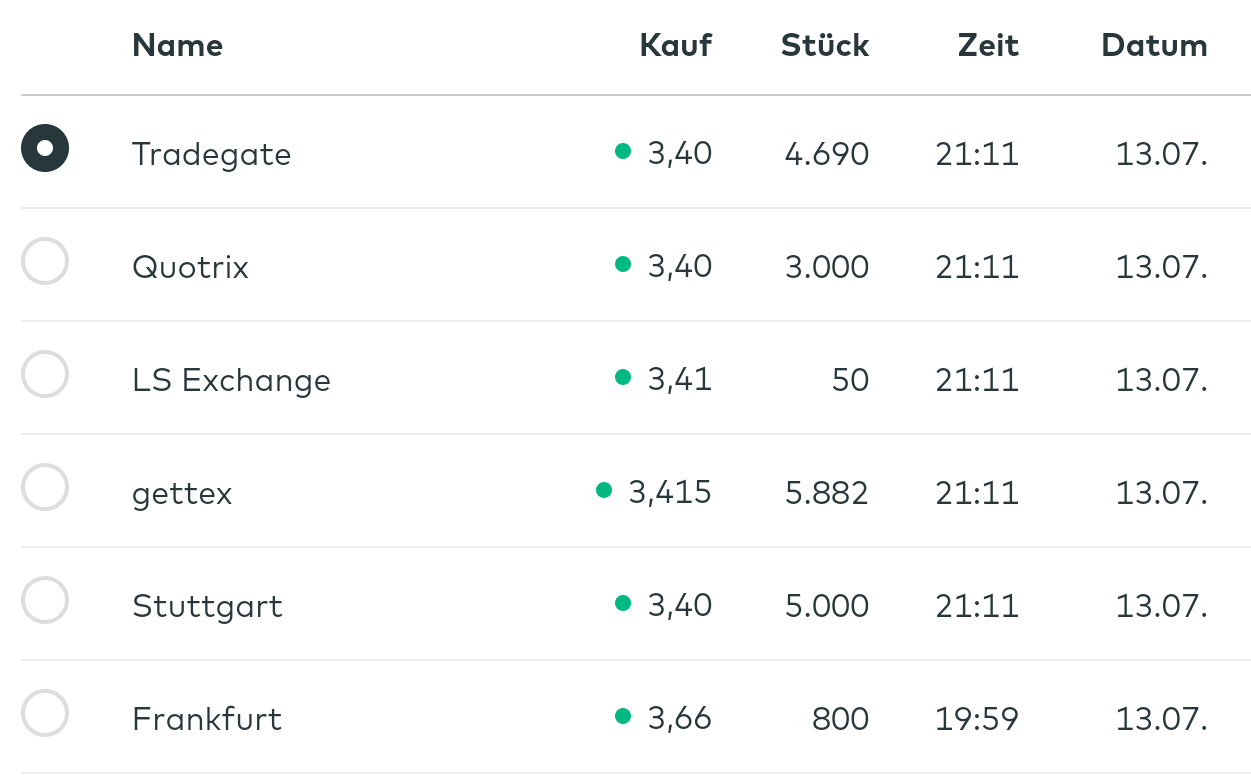Click the Stück column header
Image resolution: width=1251 pixels, height=779 pixels.
[x=824, y=45]
